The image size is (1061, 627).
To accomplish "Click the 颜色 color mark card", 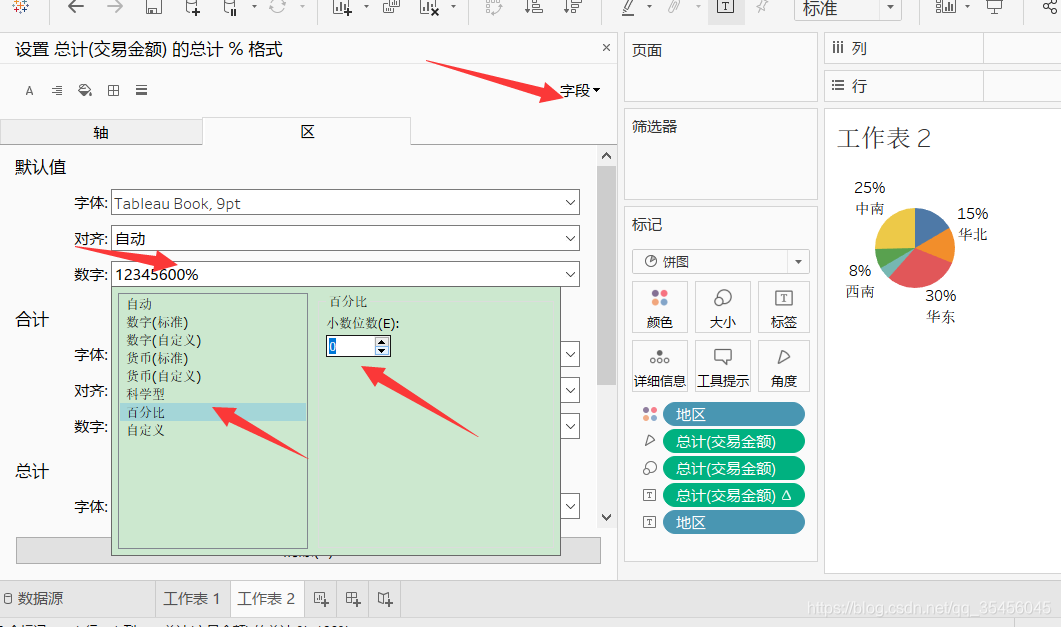I will coord(660,307).
